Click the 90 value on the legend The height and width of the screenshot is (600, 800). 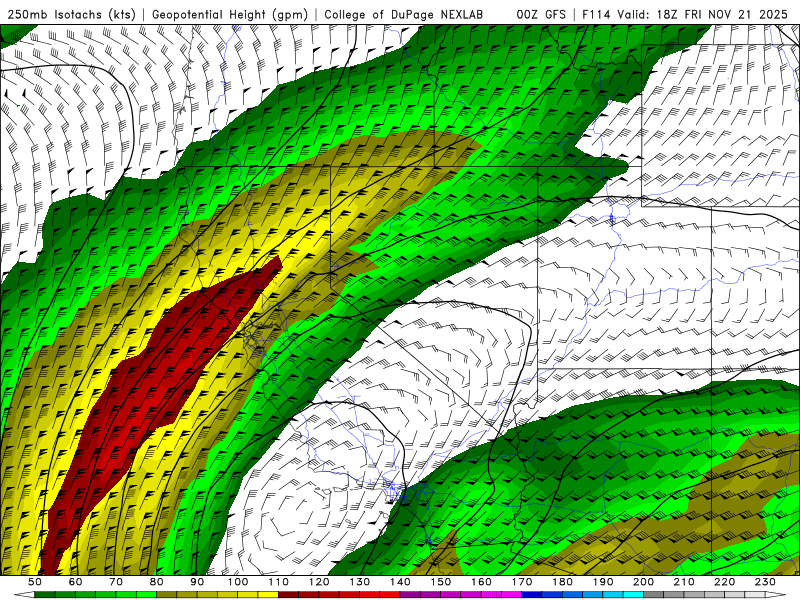[197, 582]
